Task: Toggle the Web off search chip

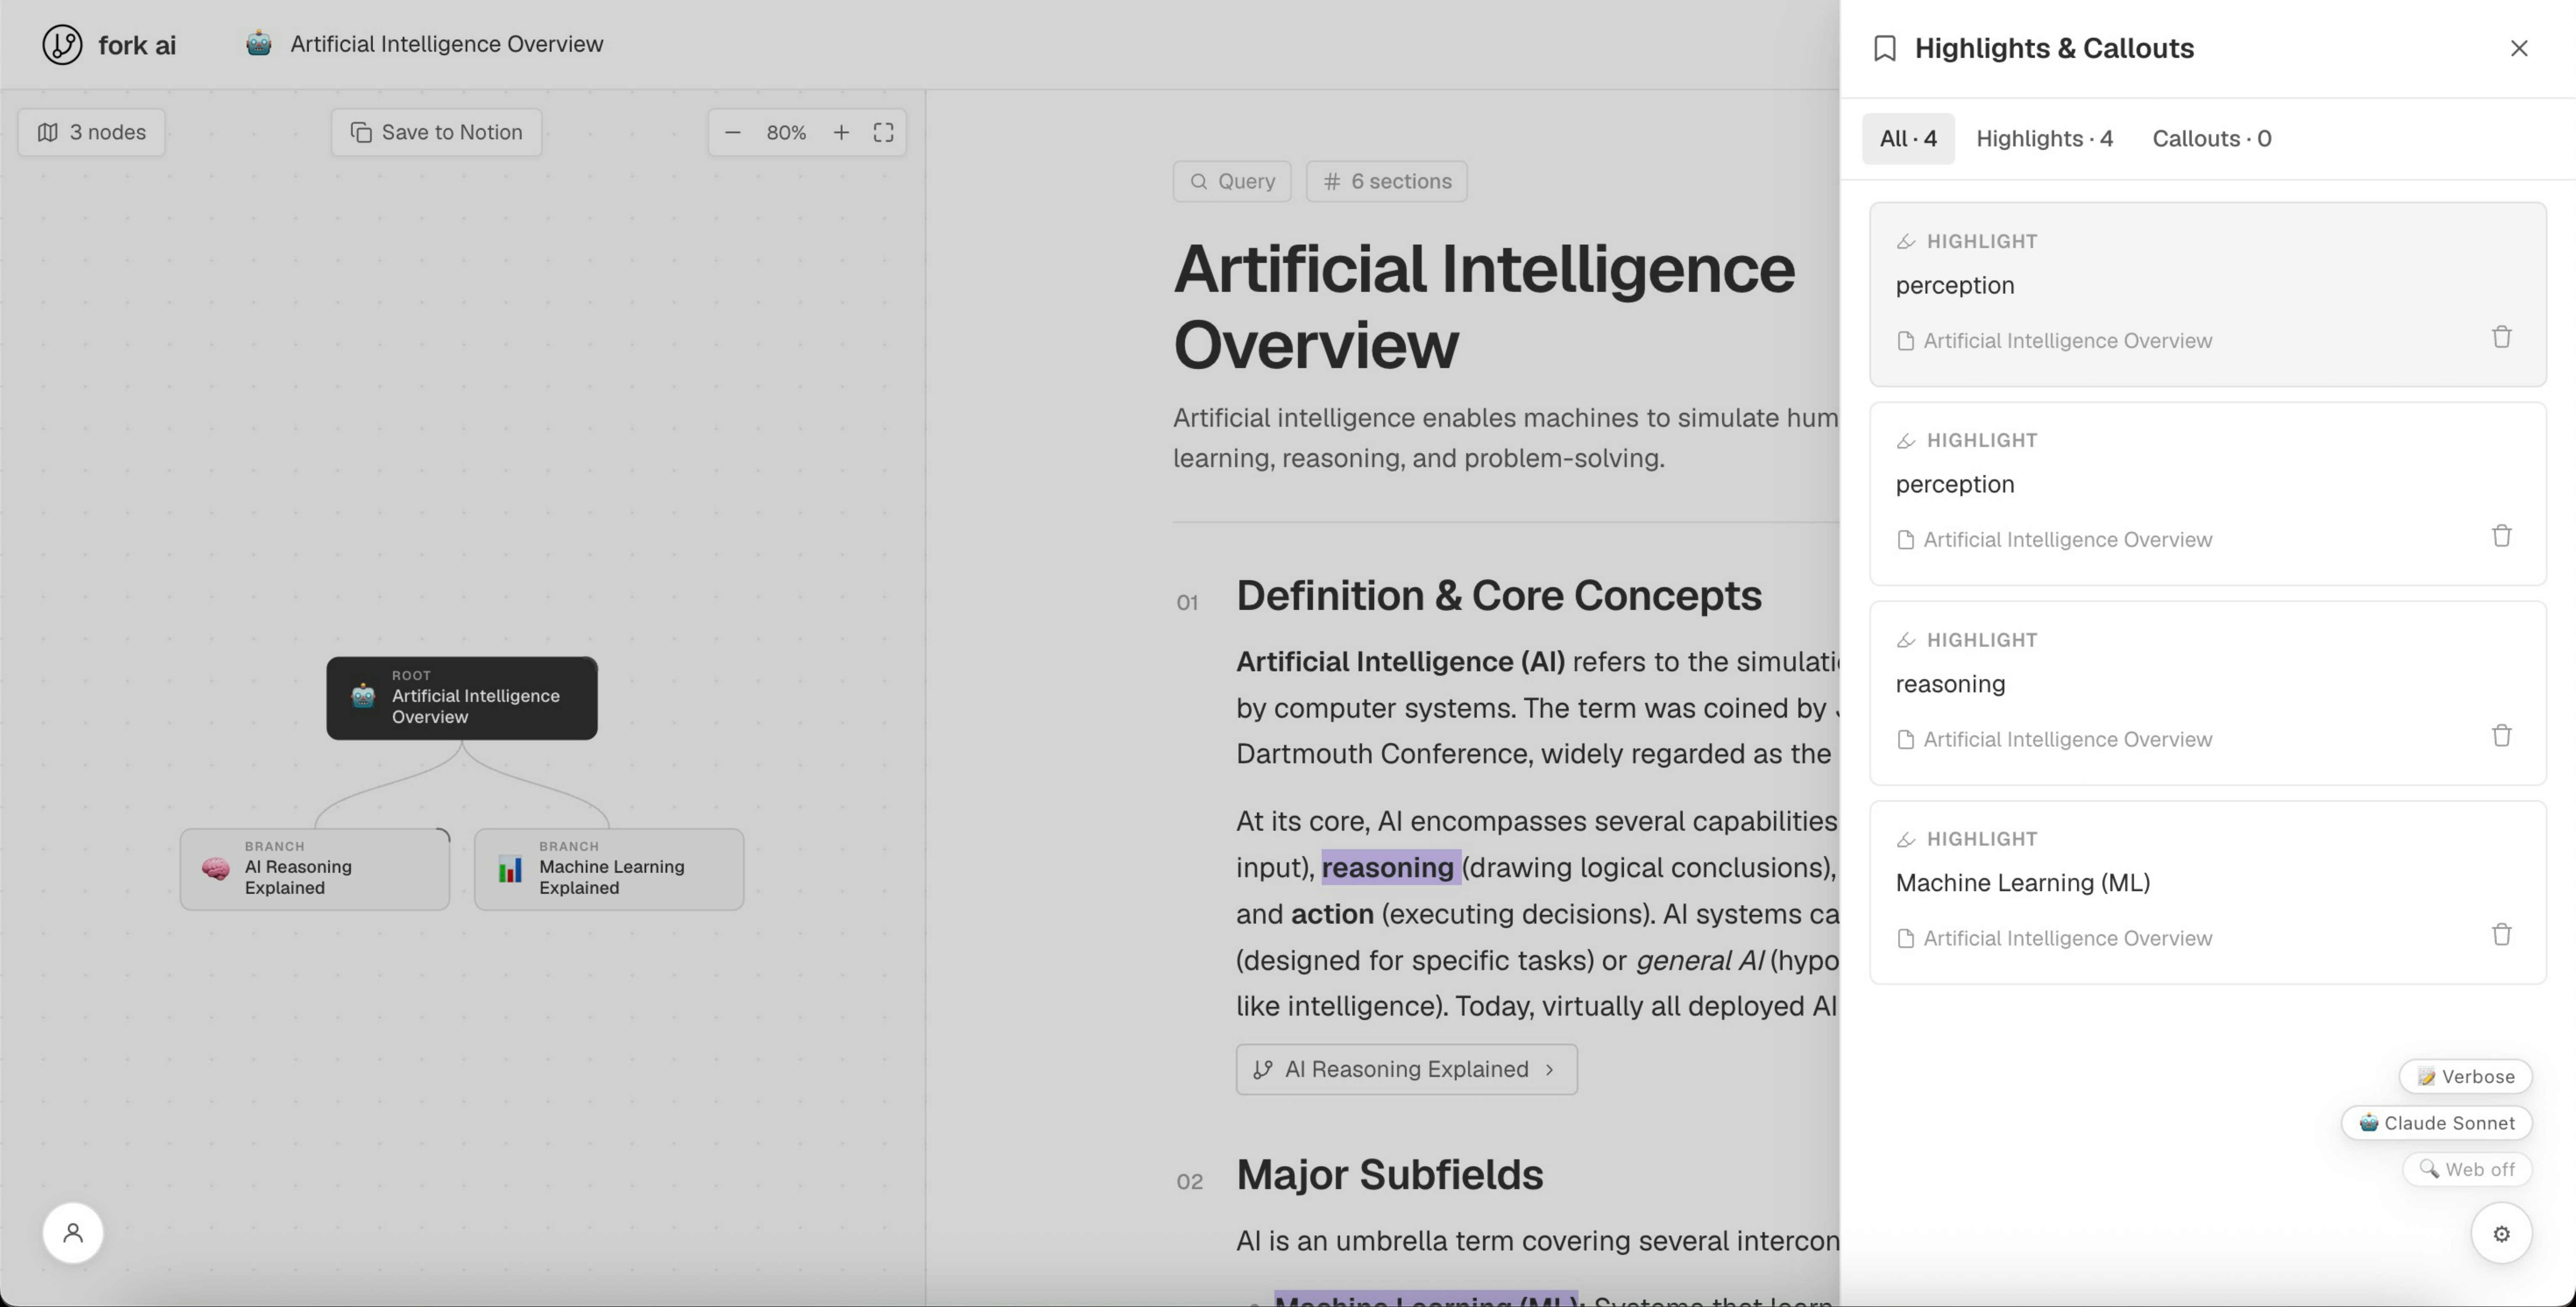Action: point(2467,1169)
